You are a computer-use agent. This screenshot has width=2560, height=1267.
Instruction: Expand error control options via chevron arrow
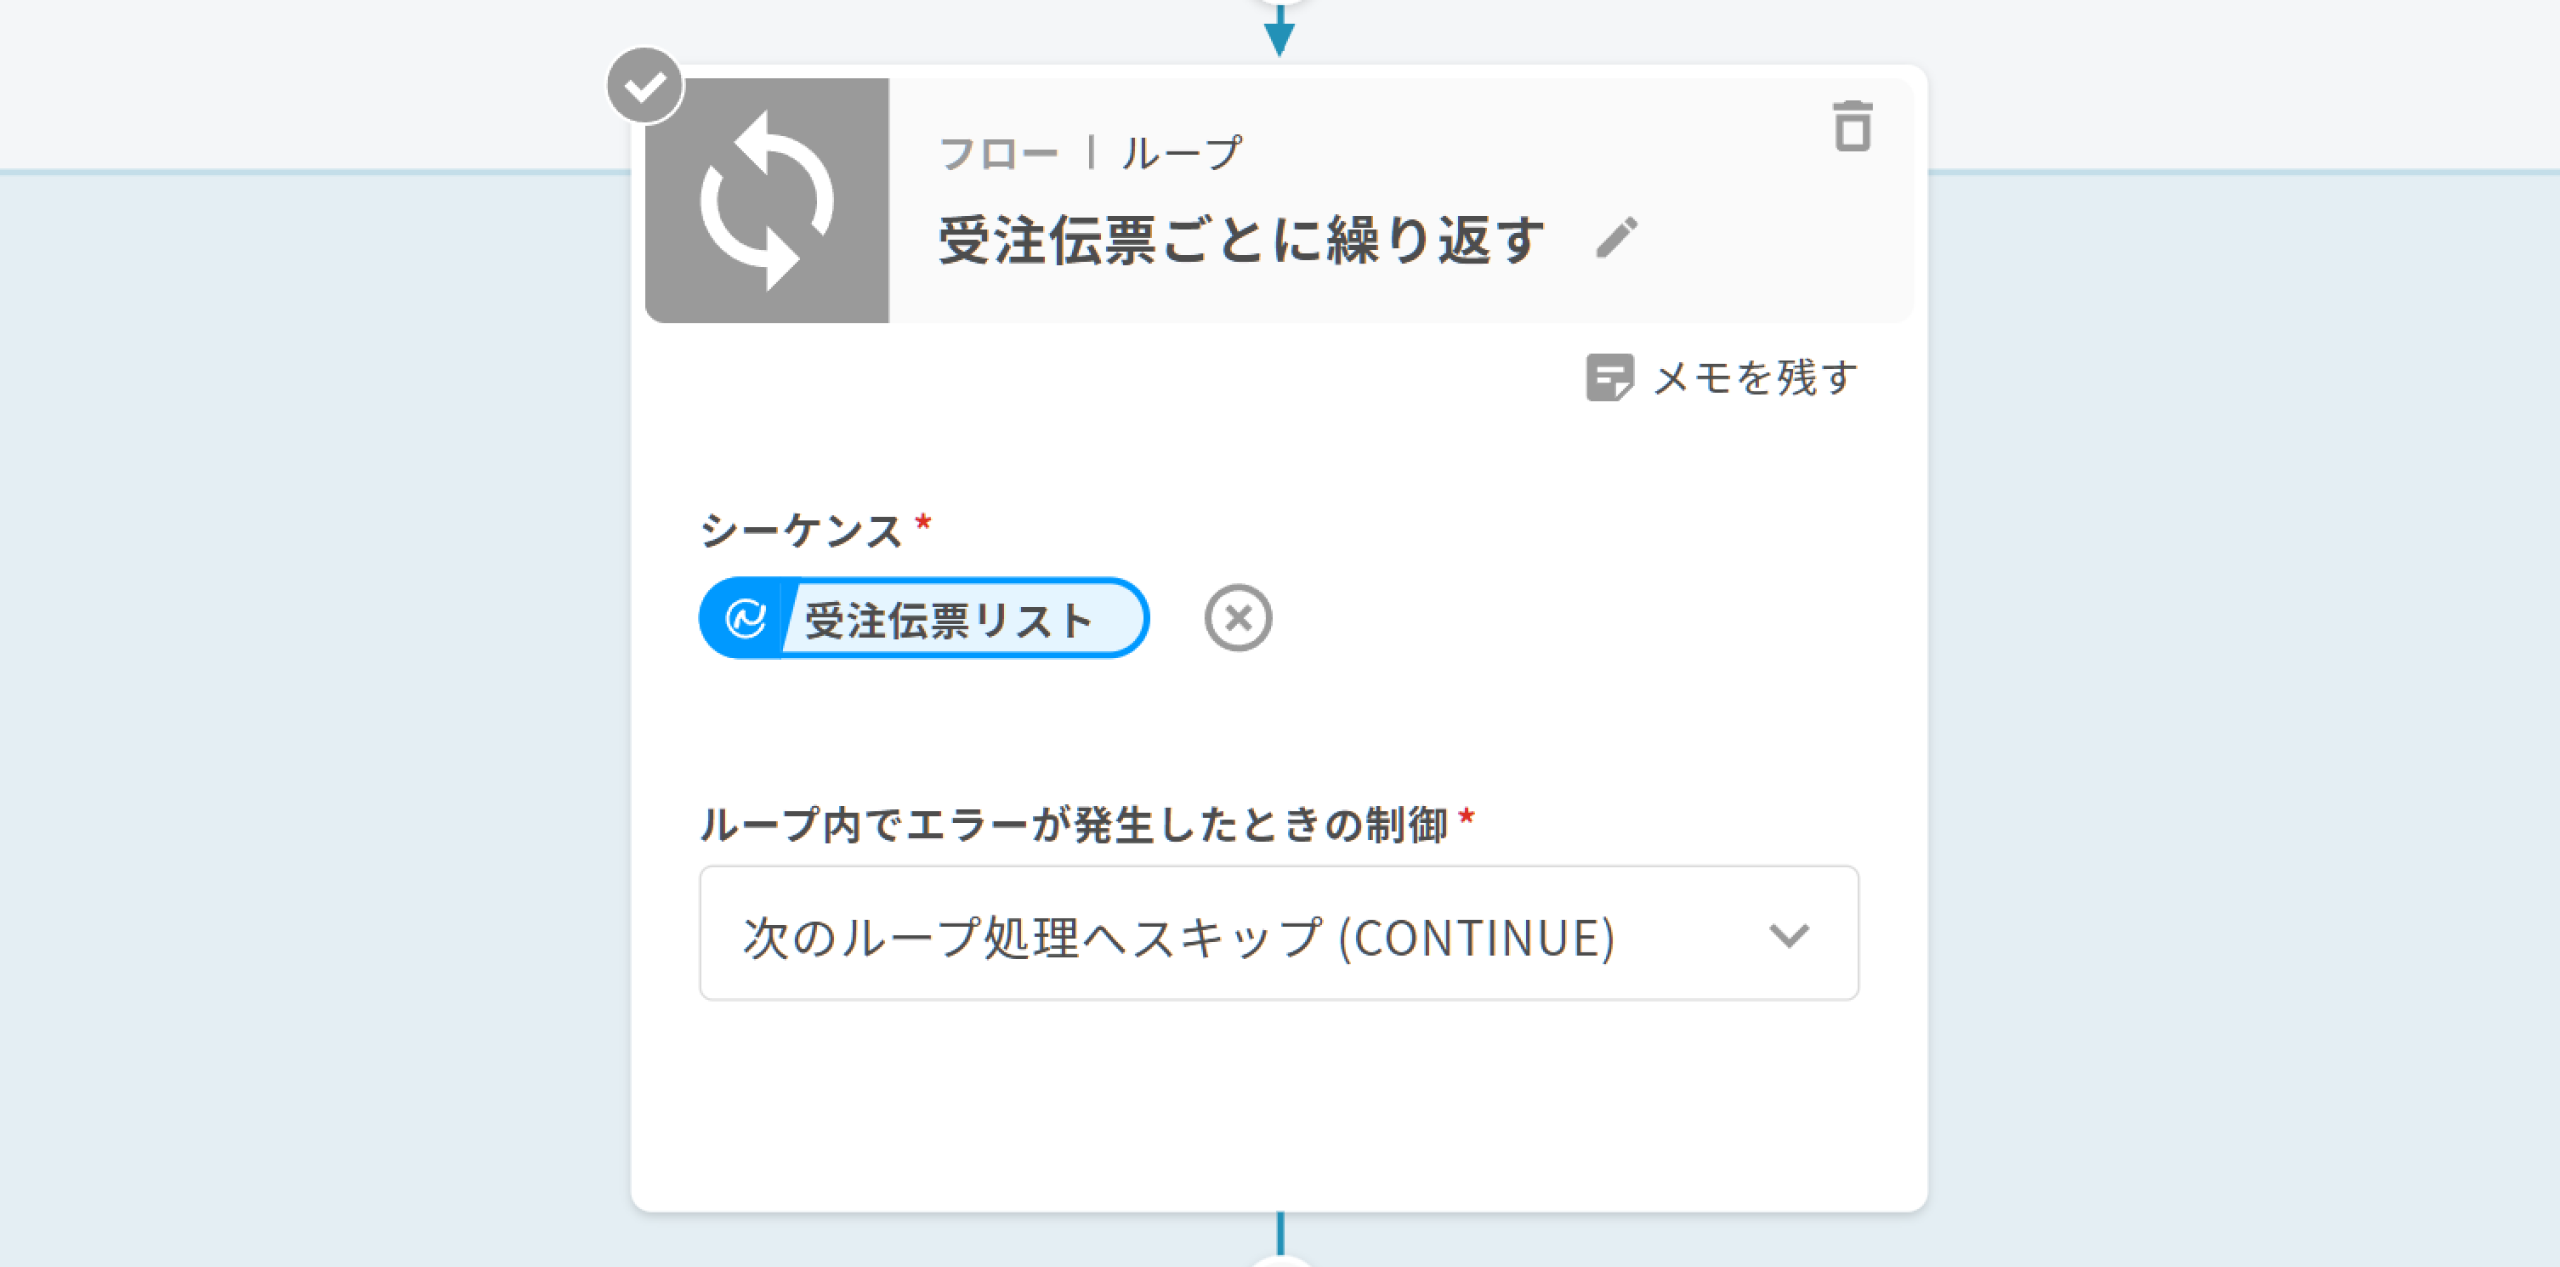pyautogui.click(x=1788, y=936)
